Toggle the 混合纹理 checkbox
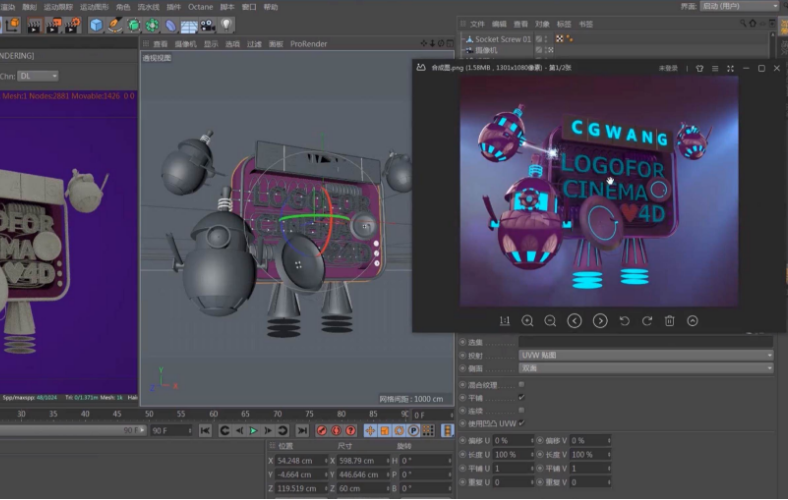The image size is (788, 500). point(521,384)
